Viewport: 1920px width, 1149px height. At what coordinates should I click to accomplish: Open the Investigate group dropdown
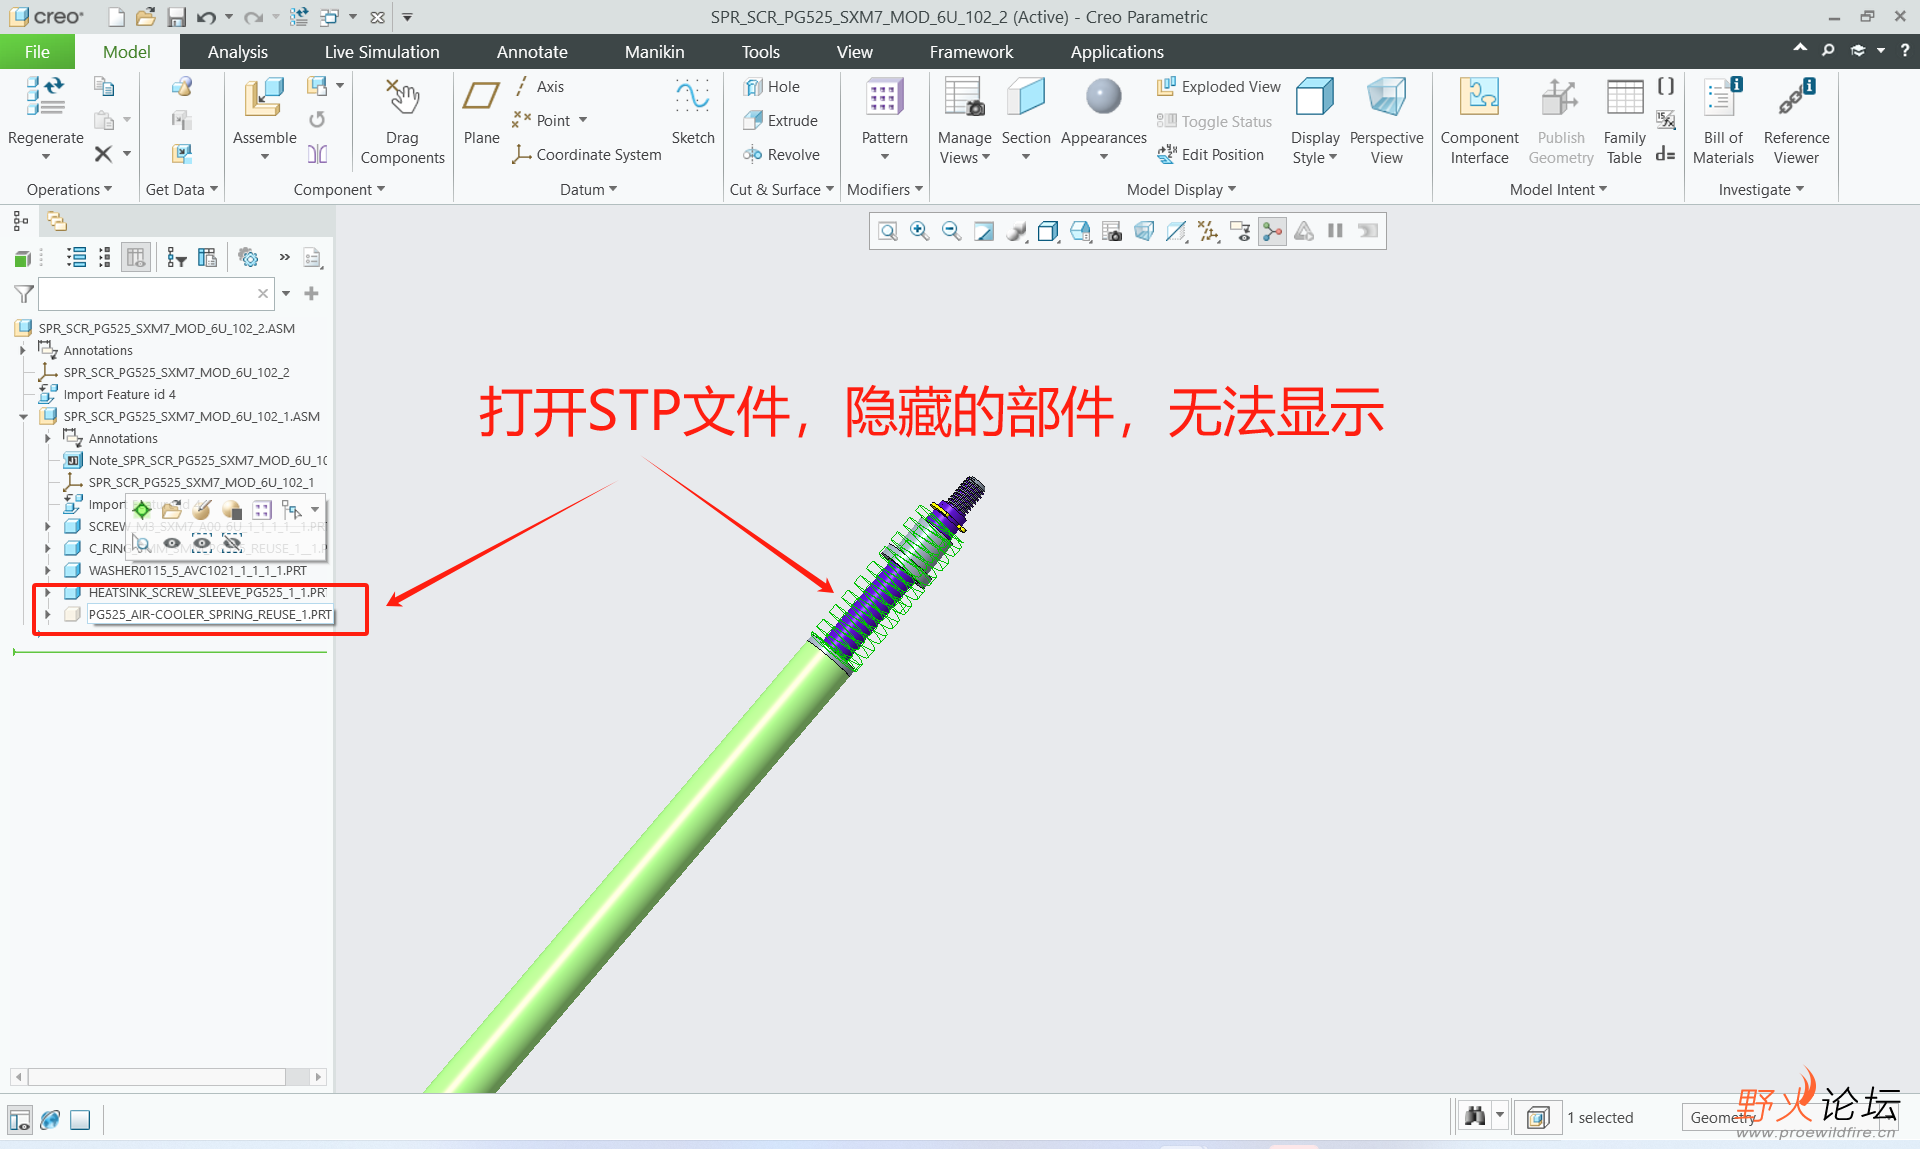tap(1761, 190)
